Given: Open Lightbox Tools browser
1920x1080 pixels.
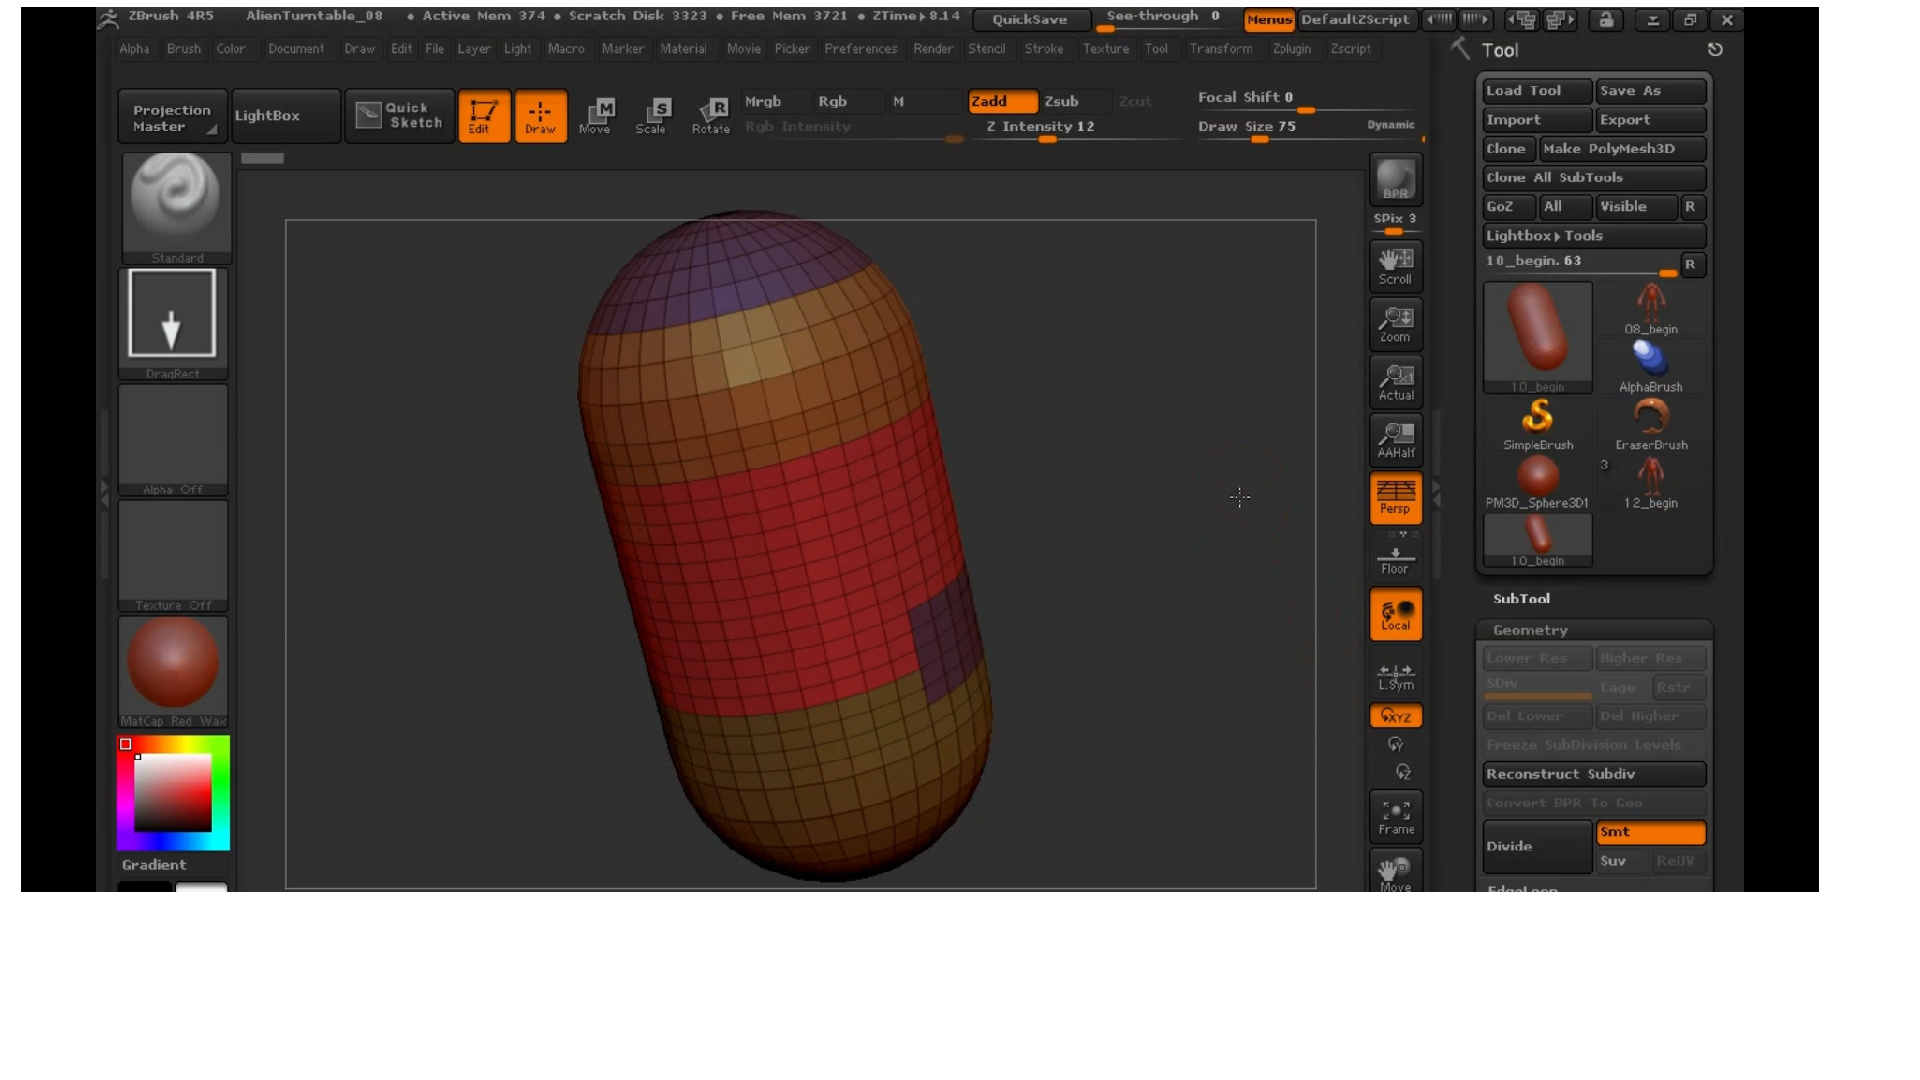Looking at the screenshot, I should pos(1594,236).
